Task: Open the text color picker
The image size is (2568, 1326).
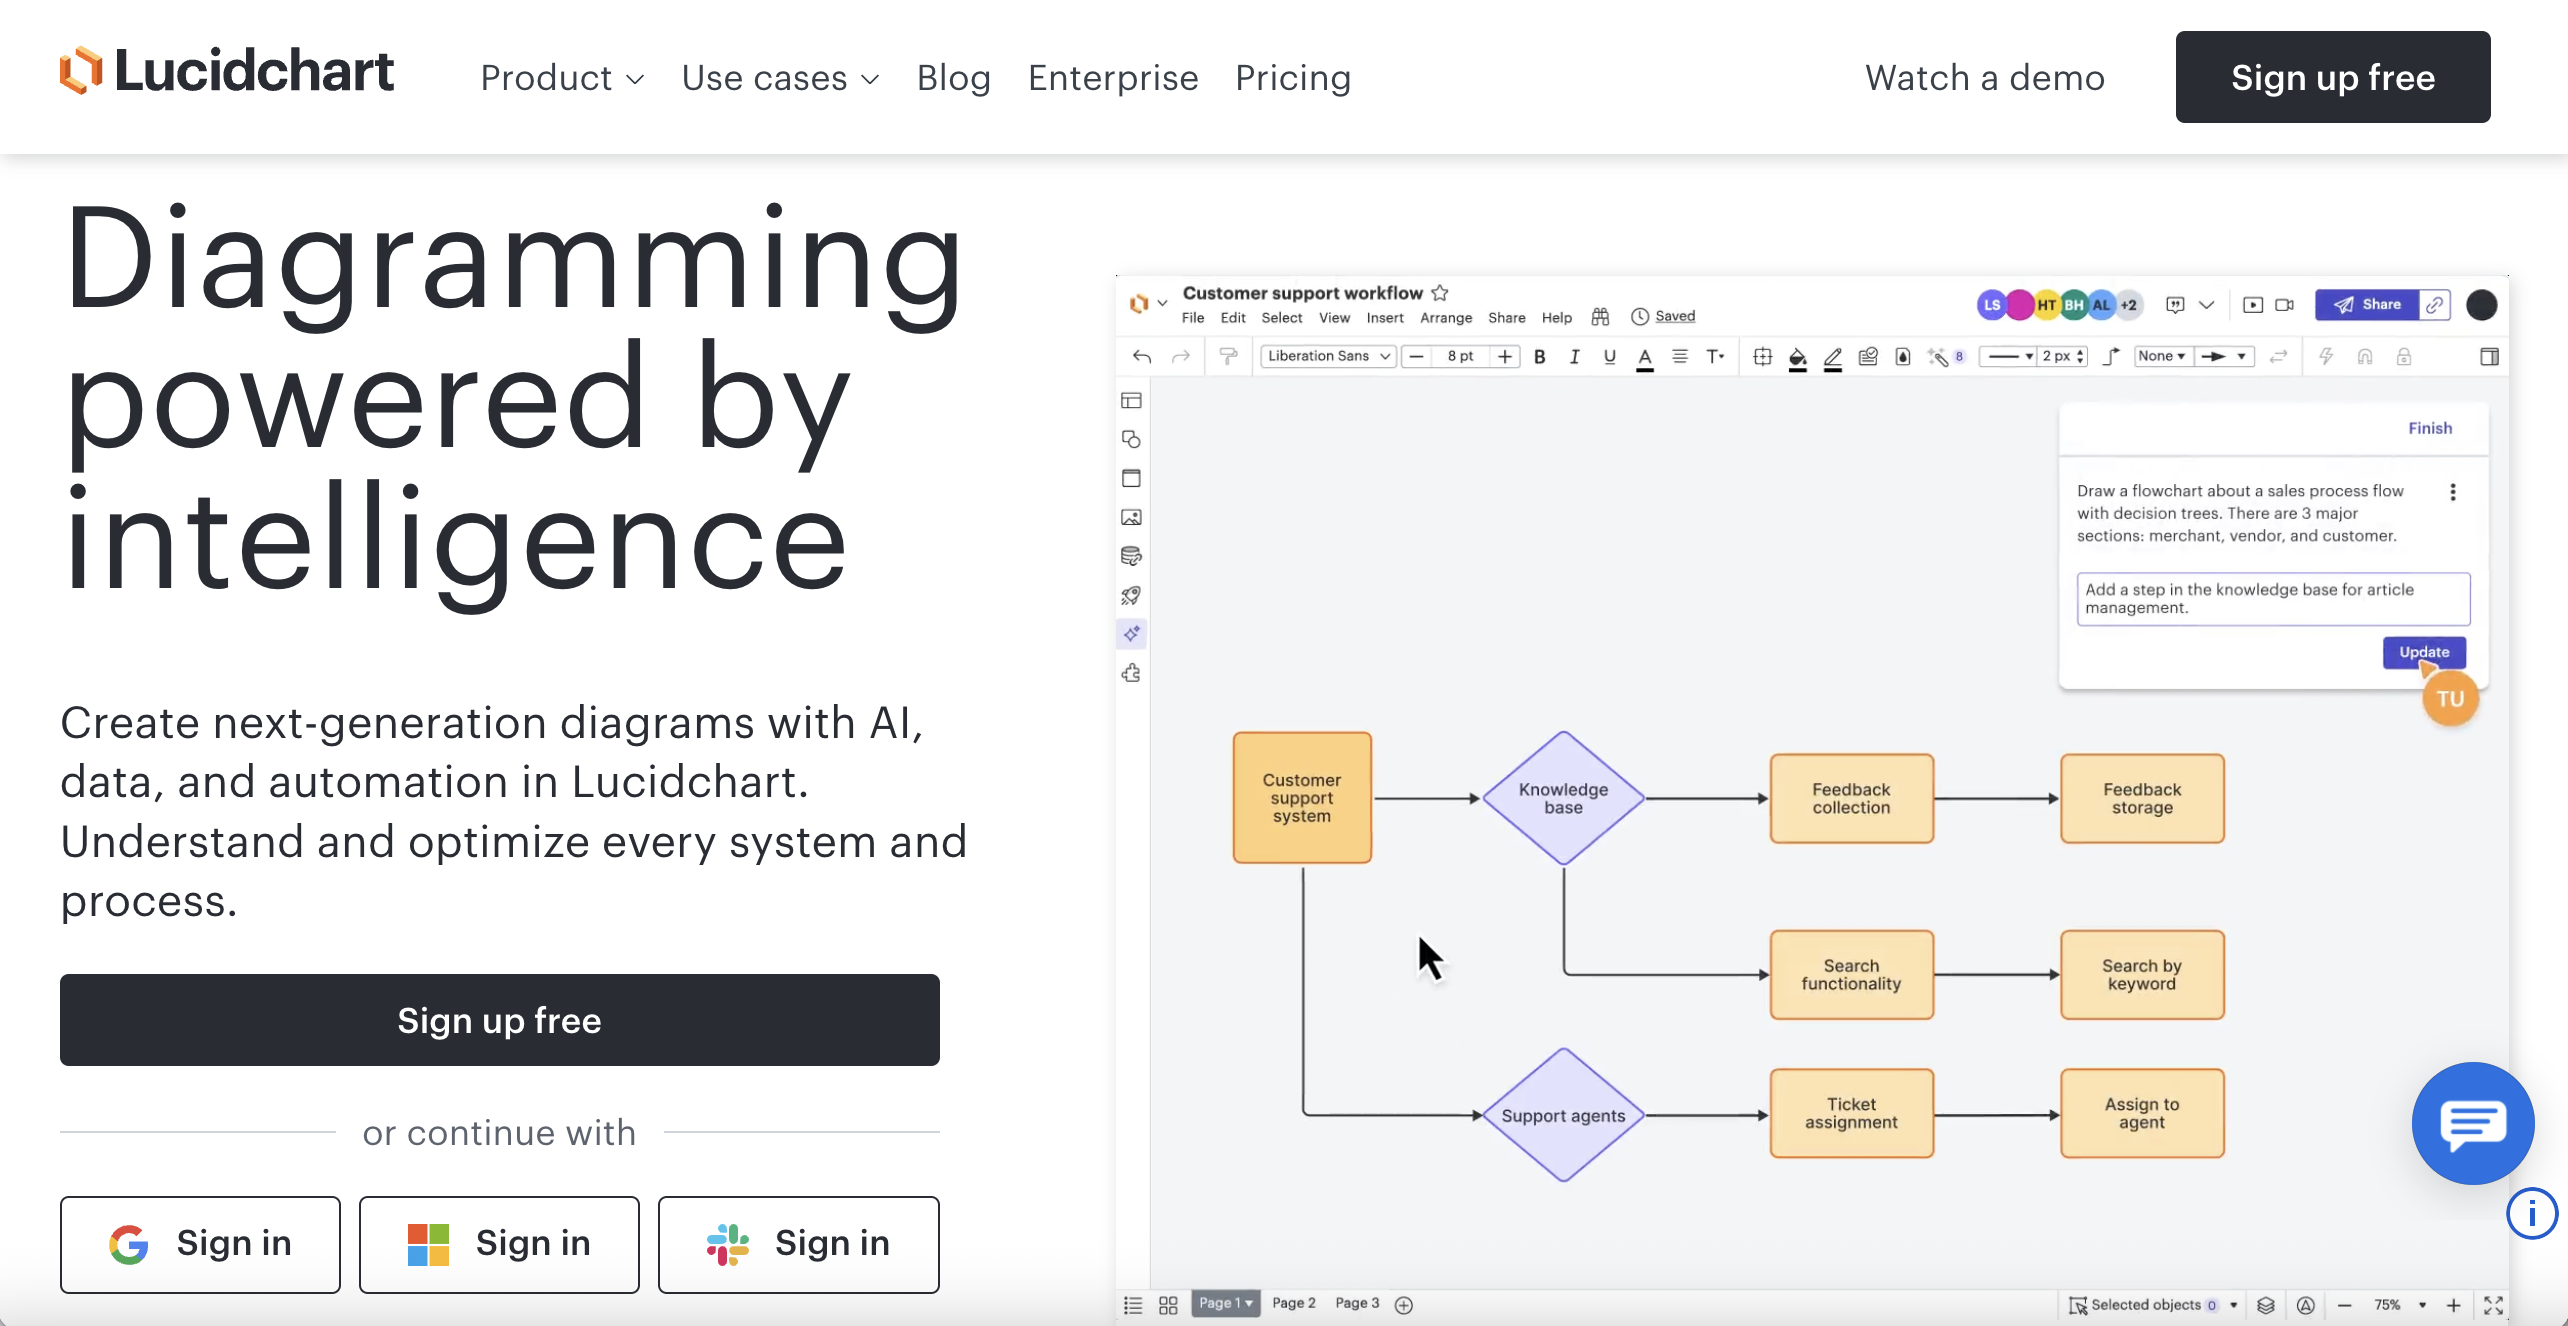Action: (x=1645, y=358)
